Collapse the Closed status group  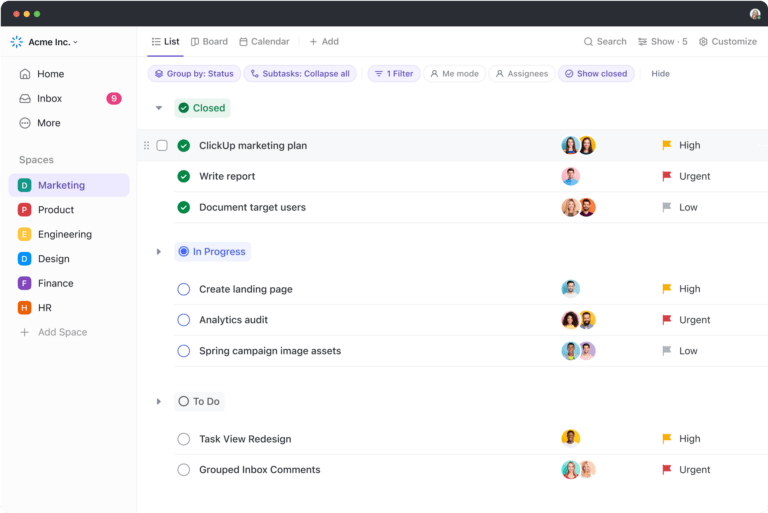coord(159,108)
